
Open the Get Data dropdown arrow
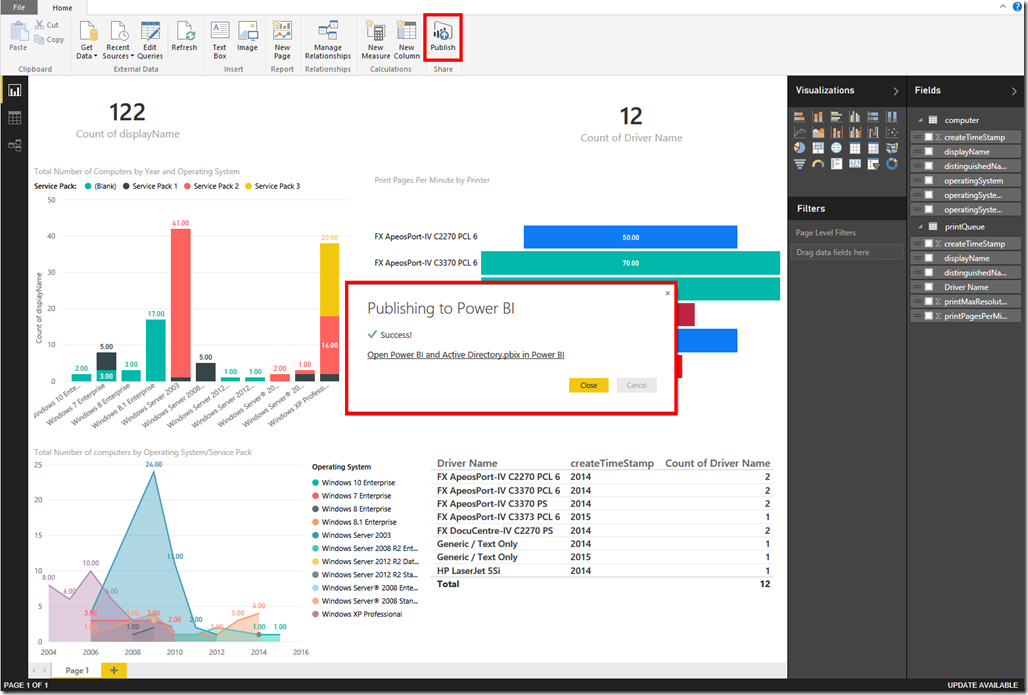96,56
